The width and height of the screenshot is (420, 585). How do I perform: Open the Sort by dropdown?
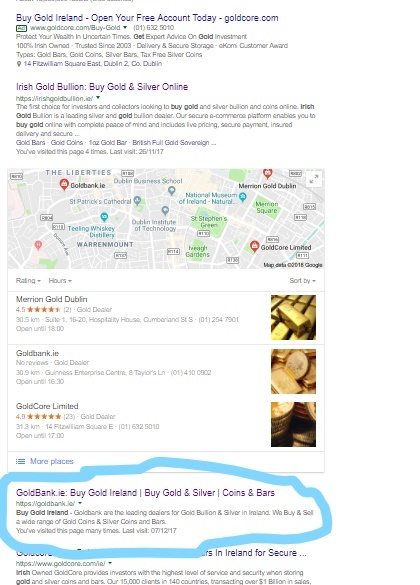tap(303, 281)
